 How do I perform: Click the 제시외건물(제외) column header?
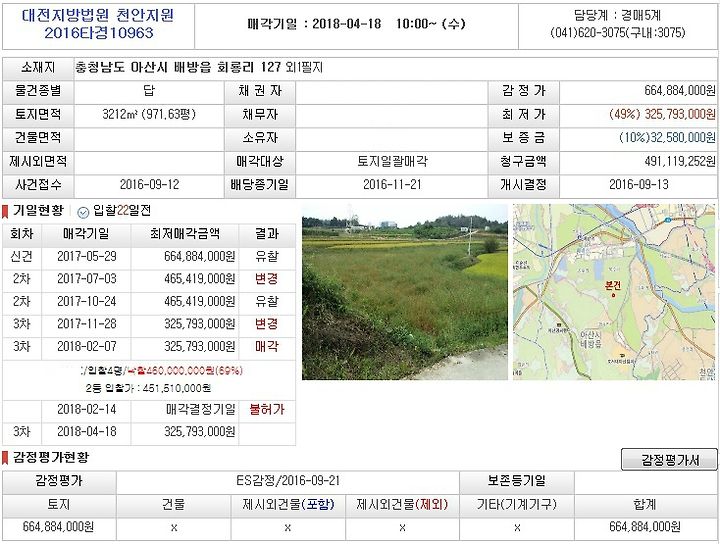point(402,505)
